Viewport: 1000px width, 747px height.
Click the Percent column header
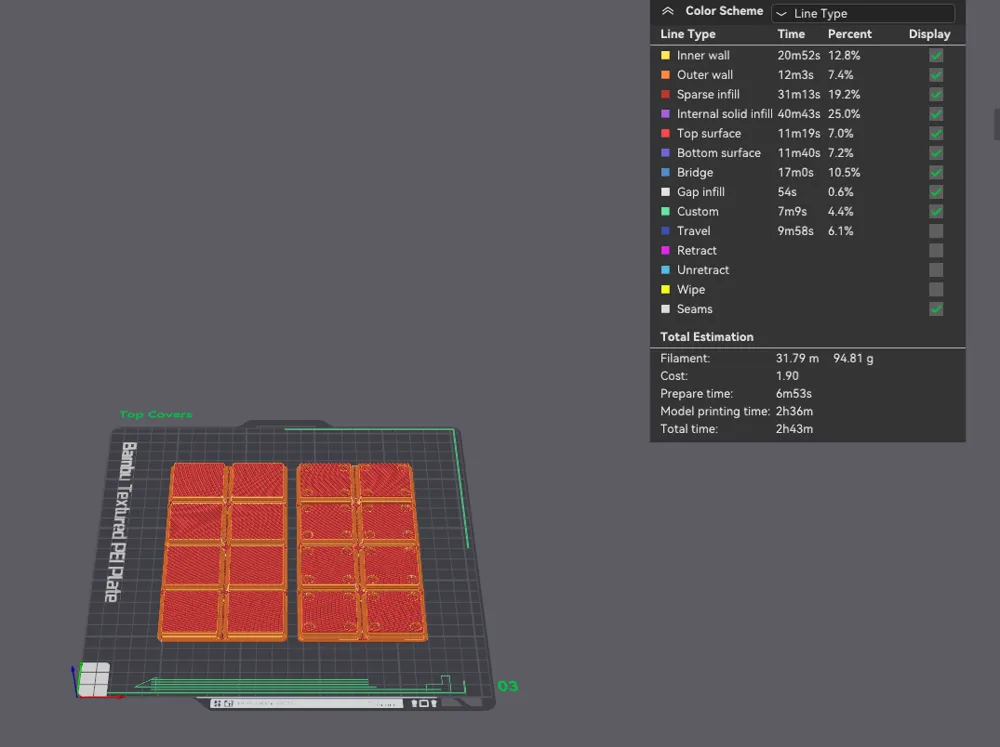849,34
